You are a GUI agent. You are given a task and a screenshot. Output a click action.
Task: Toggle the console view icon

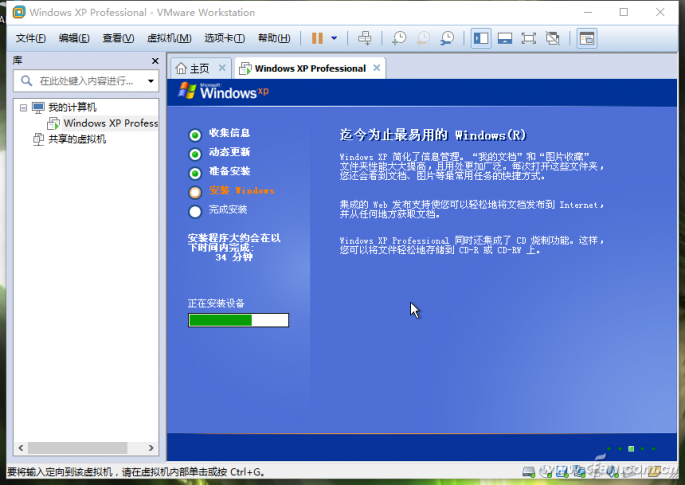587,38
